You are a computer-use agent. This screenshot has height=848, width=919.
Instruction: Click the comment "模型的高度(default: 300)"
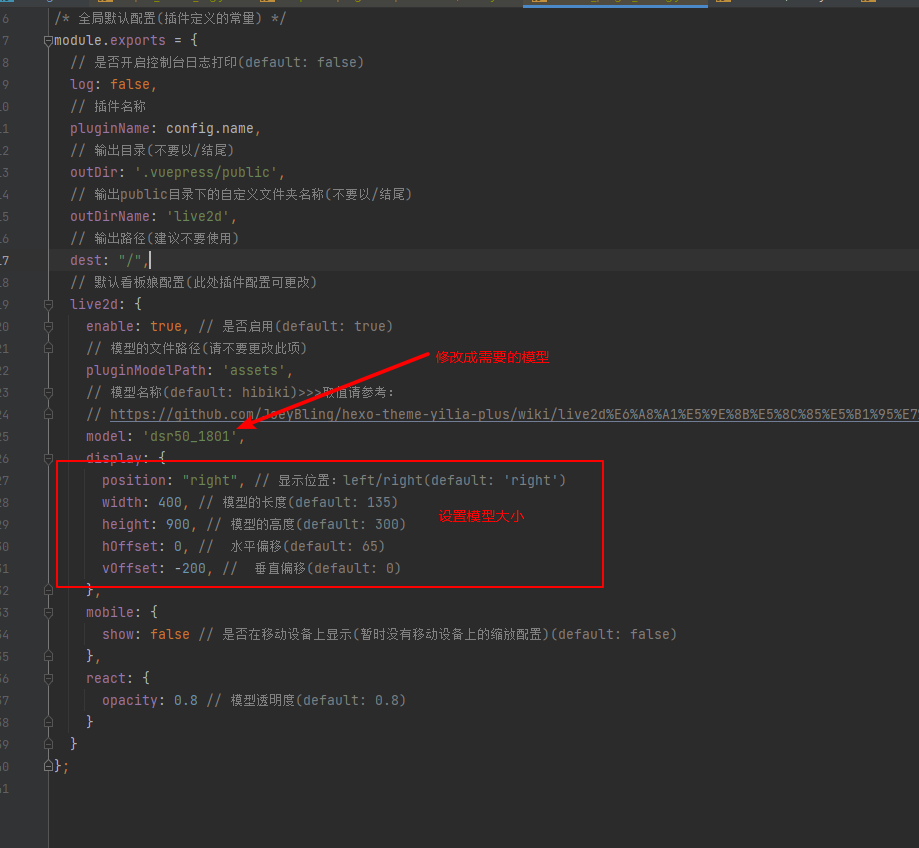click(x=318, y=525)
